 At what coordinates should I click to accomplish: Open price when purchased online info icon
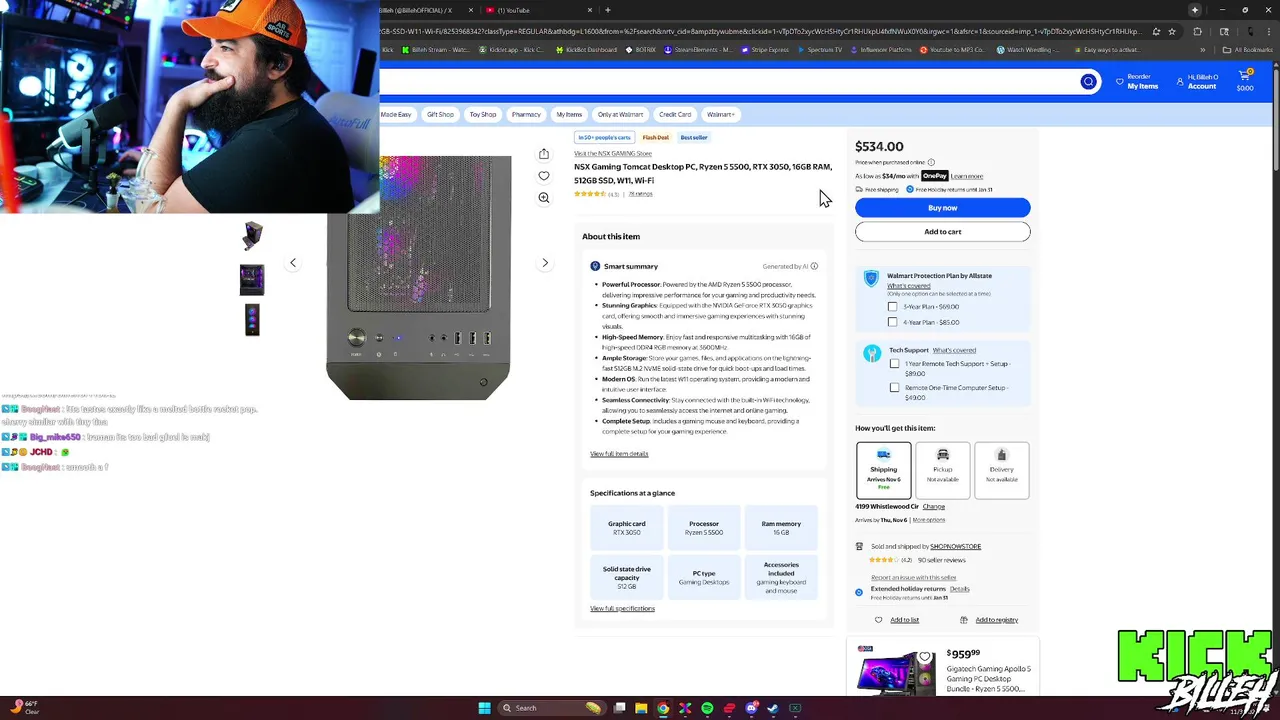point(931,162)
